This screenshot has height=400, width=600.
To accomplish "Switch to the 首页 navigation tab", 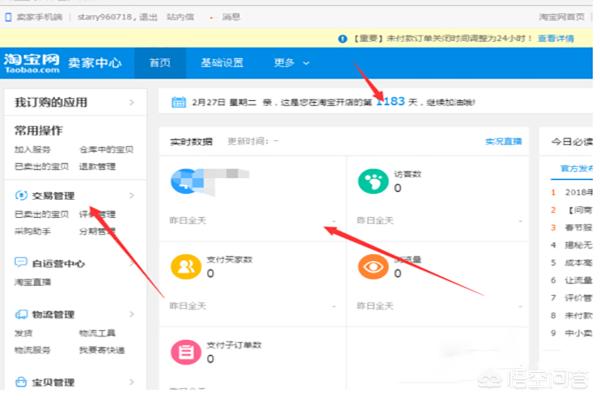I will (160, 63).
